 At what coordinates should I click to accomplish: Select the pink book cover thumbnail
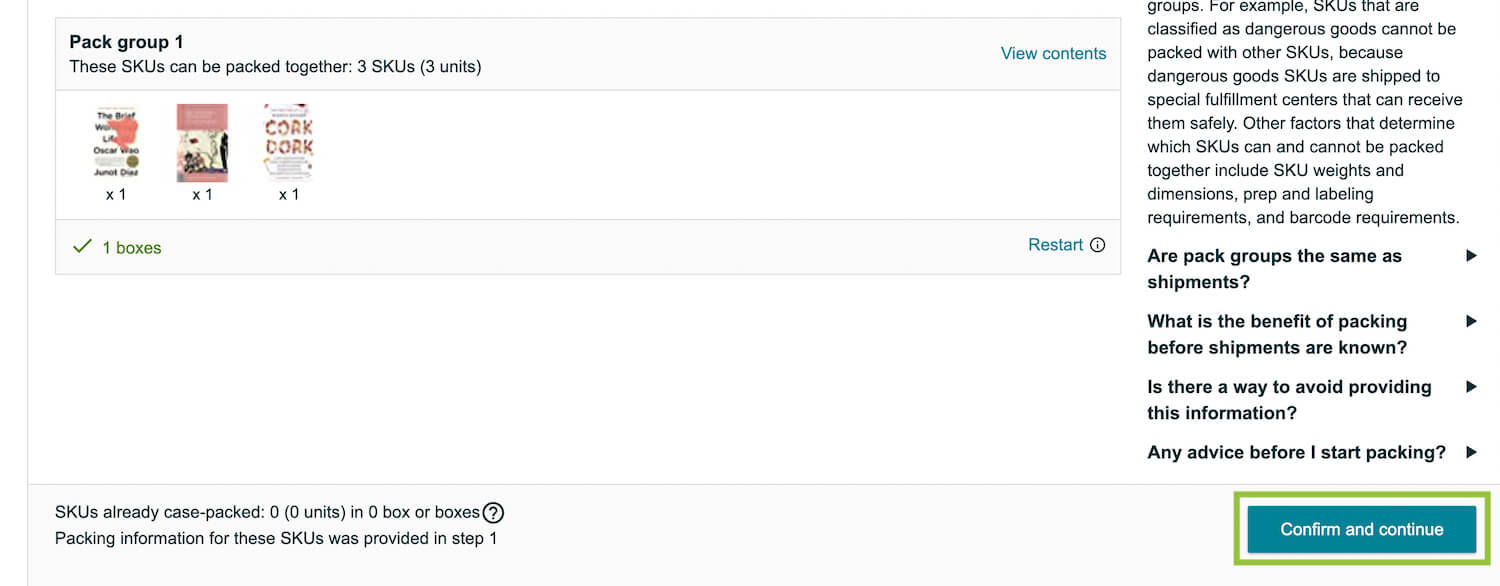(202, 143)
